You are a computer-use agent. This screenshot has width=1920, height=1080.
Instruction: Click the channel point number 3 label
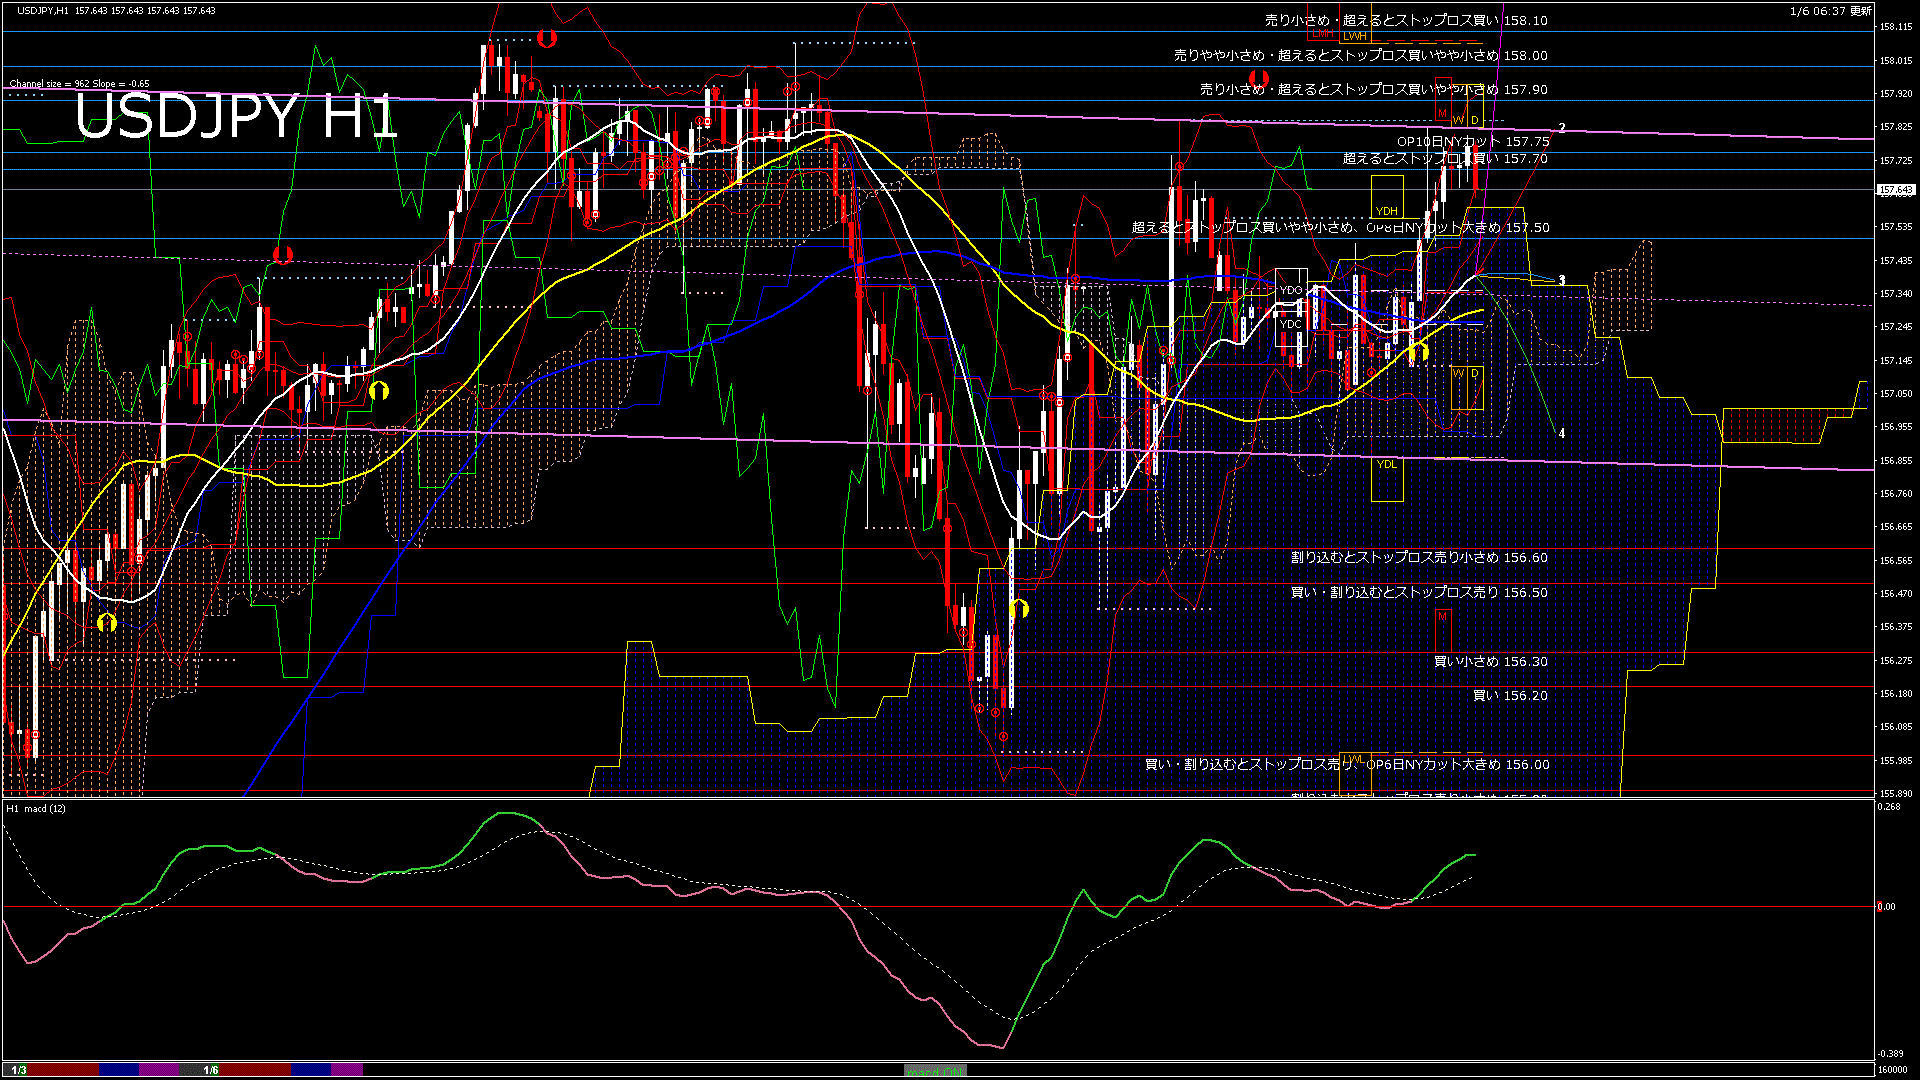pyautogui.click(x=1562, y=281)
